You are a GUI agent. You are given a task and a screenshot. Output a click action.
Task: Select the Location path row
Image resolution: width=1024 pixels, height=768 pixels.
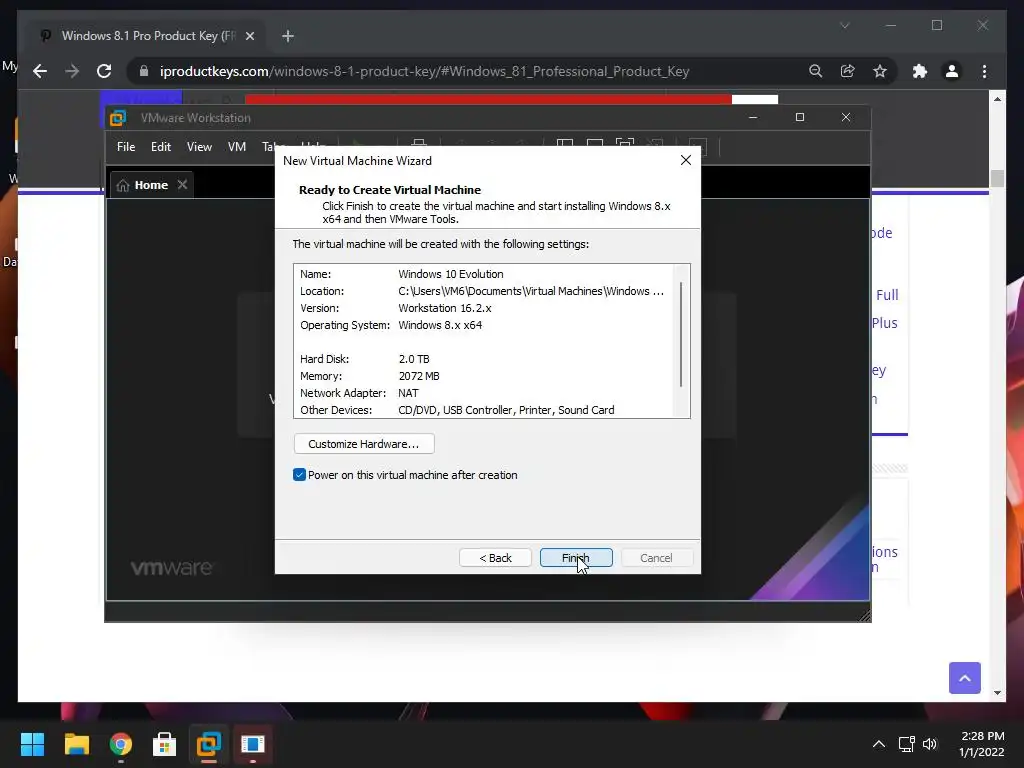click(483, 291)
